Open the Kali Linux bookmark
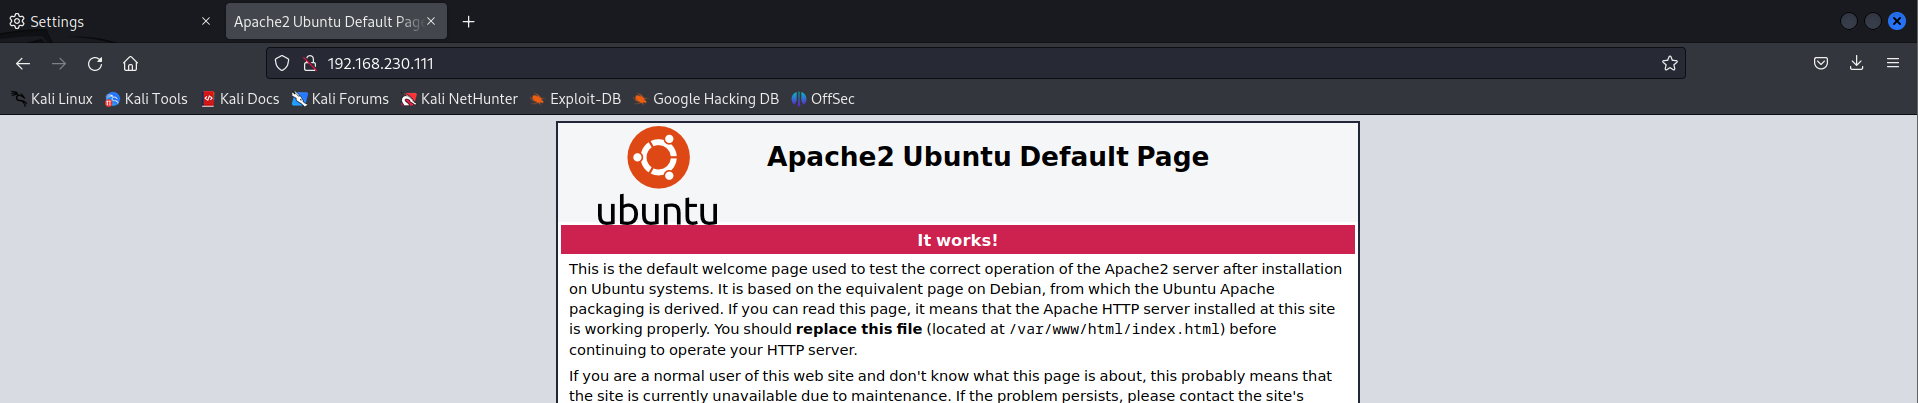Viewport: 1918px width, 403px height. pos(52,99)
